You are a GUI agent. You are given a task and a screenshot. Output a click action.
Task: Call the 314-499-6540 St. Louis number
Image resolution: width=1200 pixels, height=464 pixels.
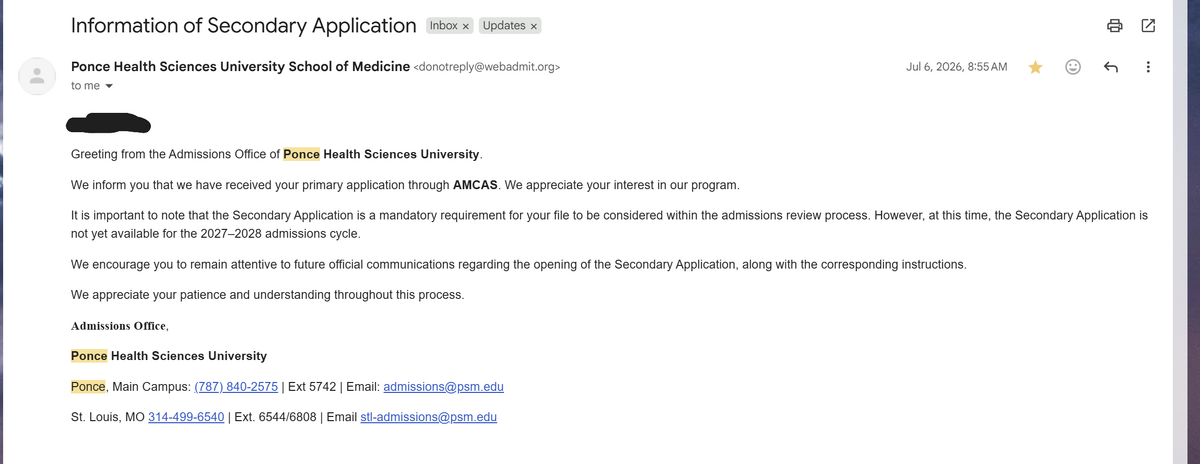click(186, 417)
